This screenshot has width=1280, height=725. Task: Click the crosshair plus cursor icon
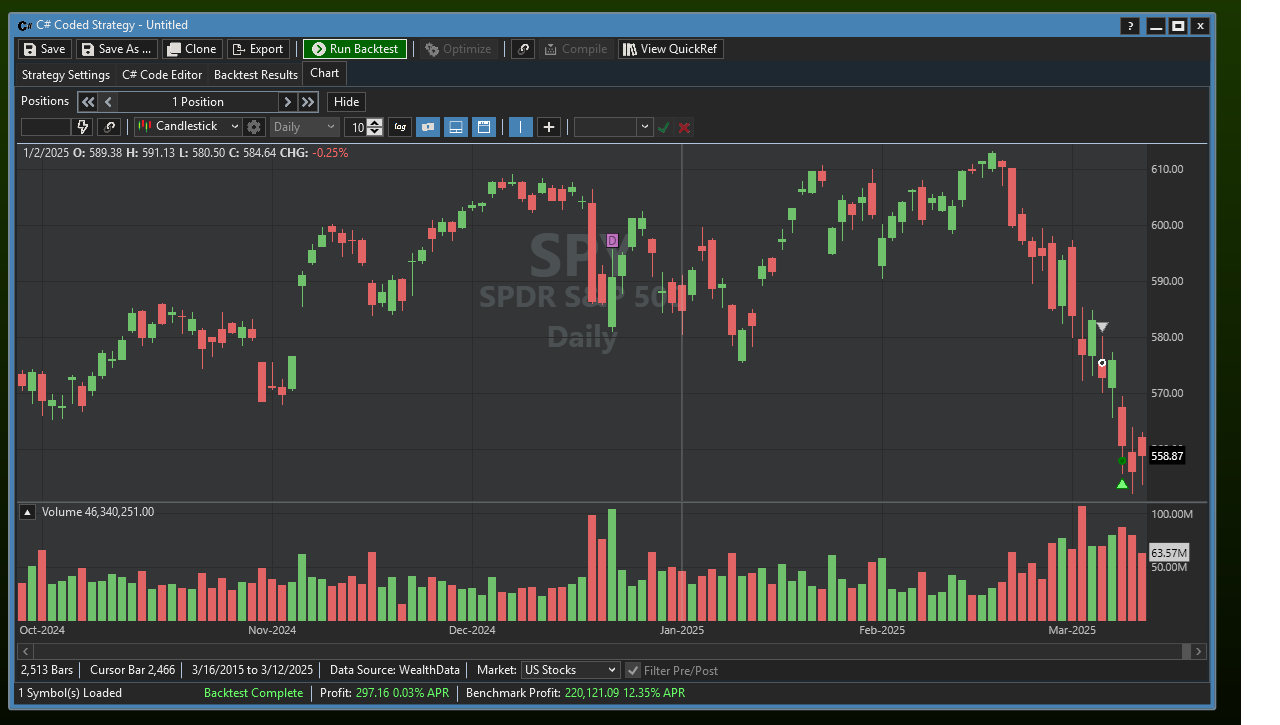(549, 127)
